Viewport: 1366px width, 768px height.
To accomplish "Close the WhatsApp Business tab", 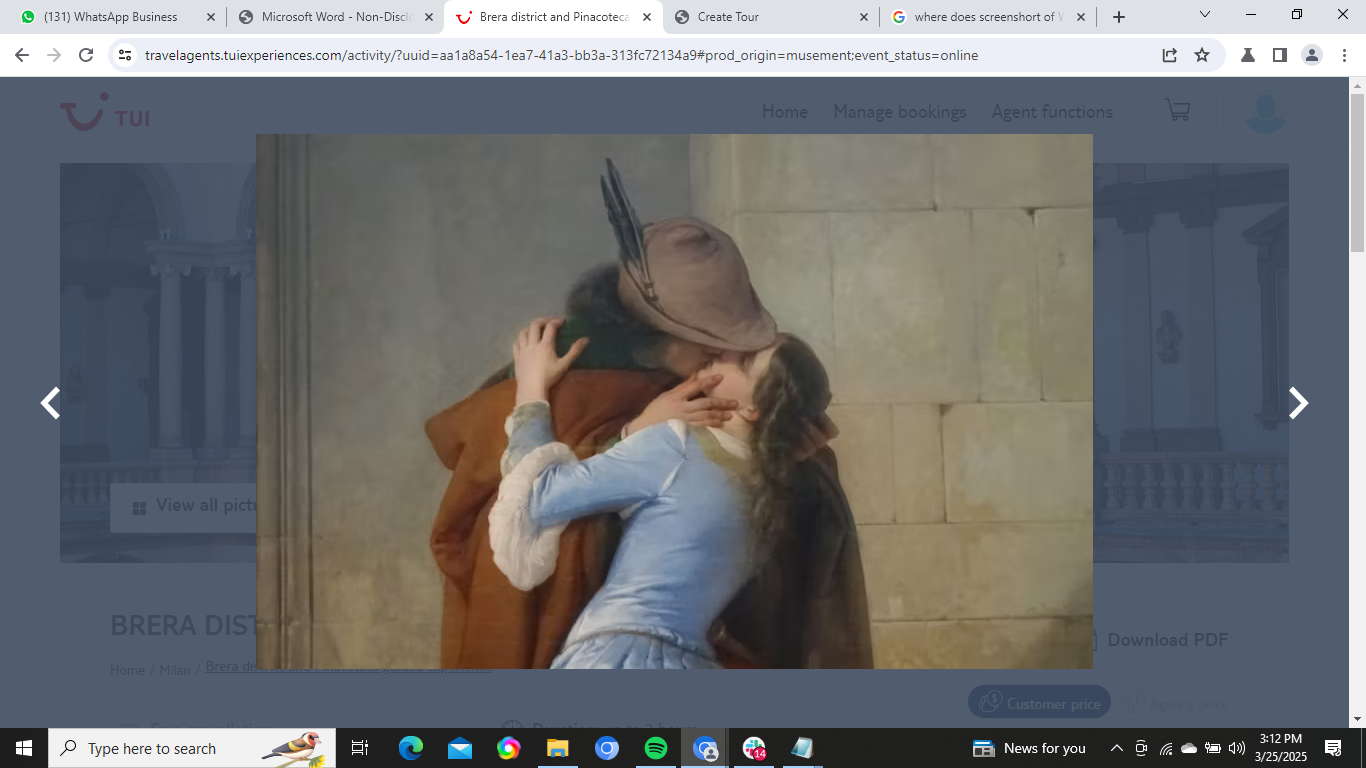I will click(210, 17).
